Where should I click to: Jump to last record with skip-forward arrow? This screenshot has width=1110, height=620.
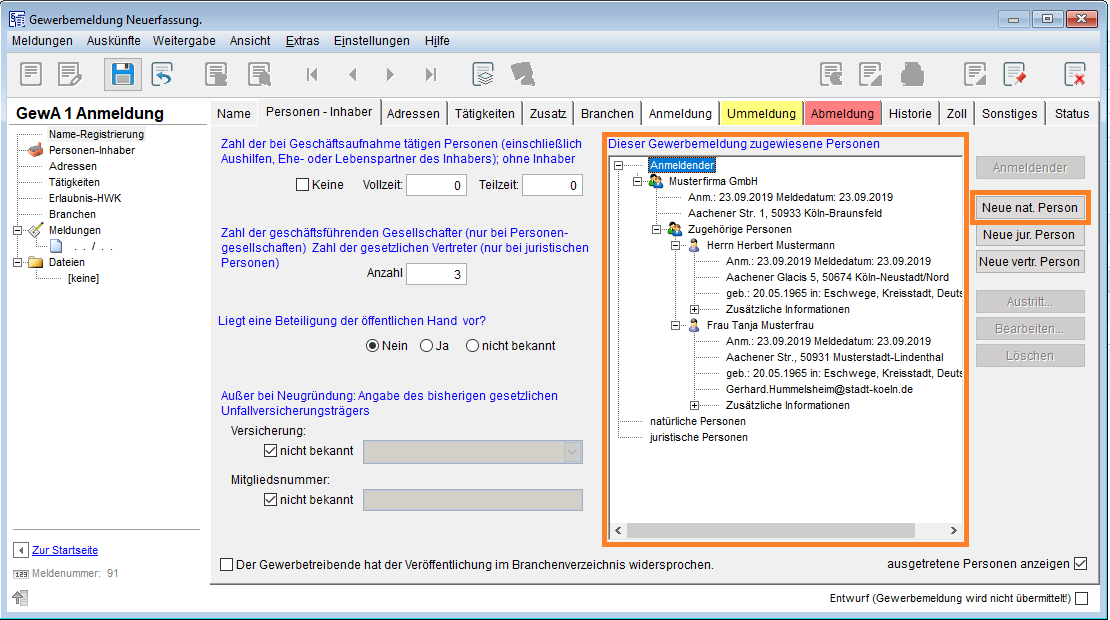click(431, 74)
